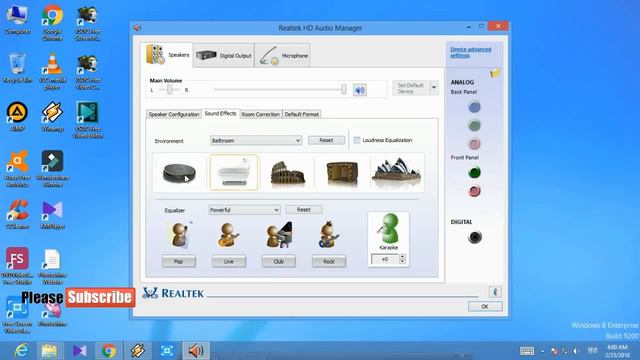Choose the stone disc environment preset
Screen dimensions: 640x360
[x=179, y=173]
